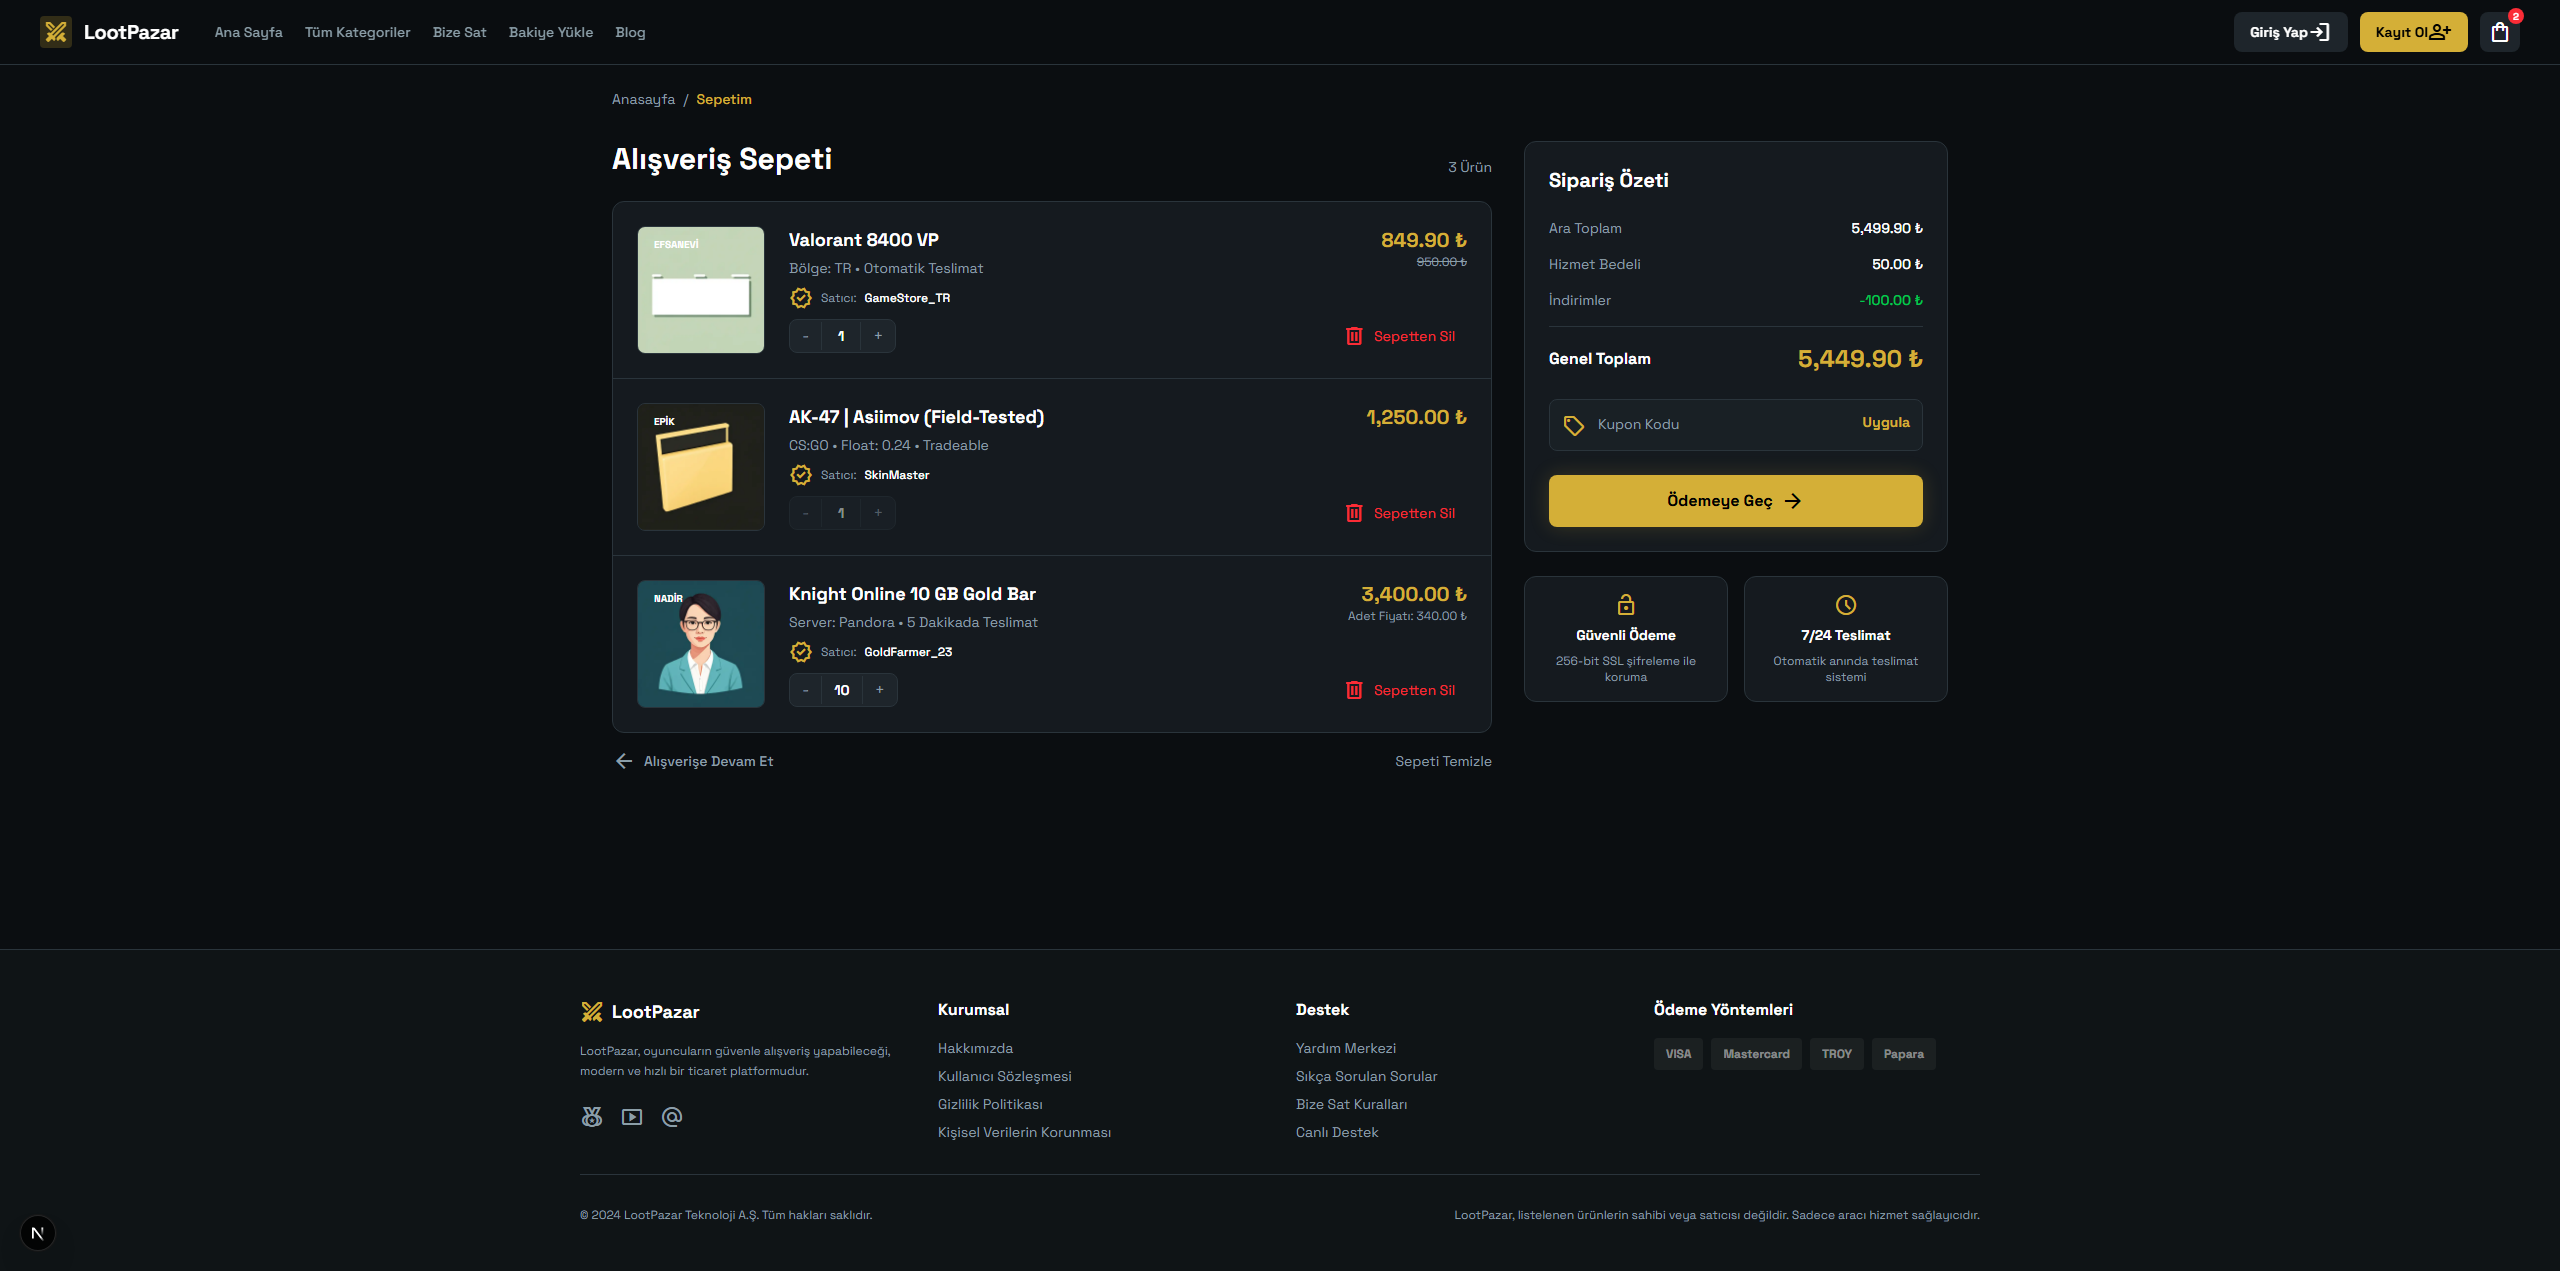The height and width of the screenshot is (1271, 2560).
Task: Click the footer medal community icon
Action: [592, 1117]
